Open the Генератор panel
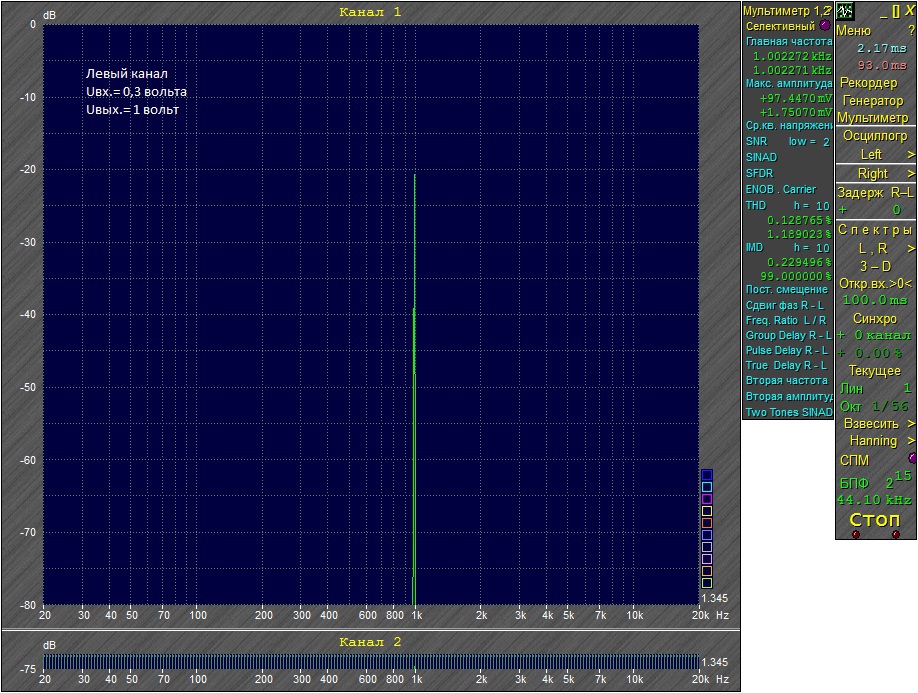 pyautogui.click(x=872, y=101)
